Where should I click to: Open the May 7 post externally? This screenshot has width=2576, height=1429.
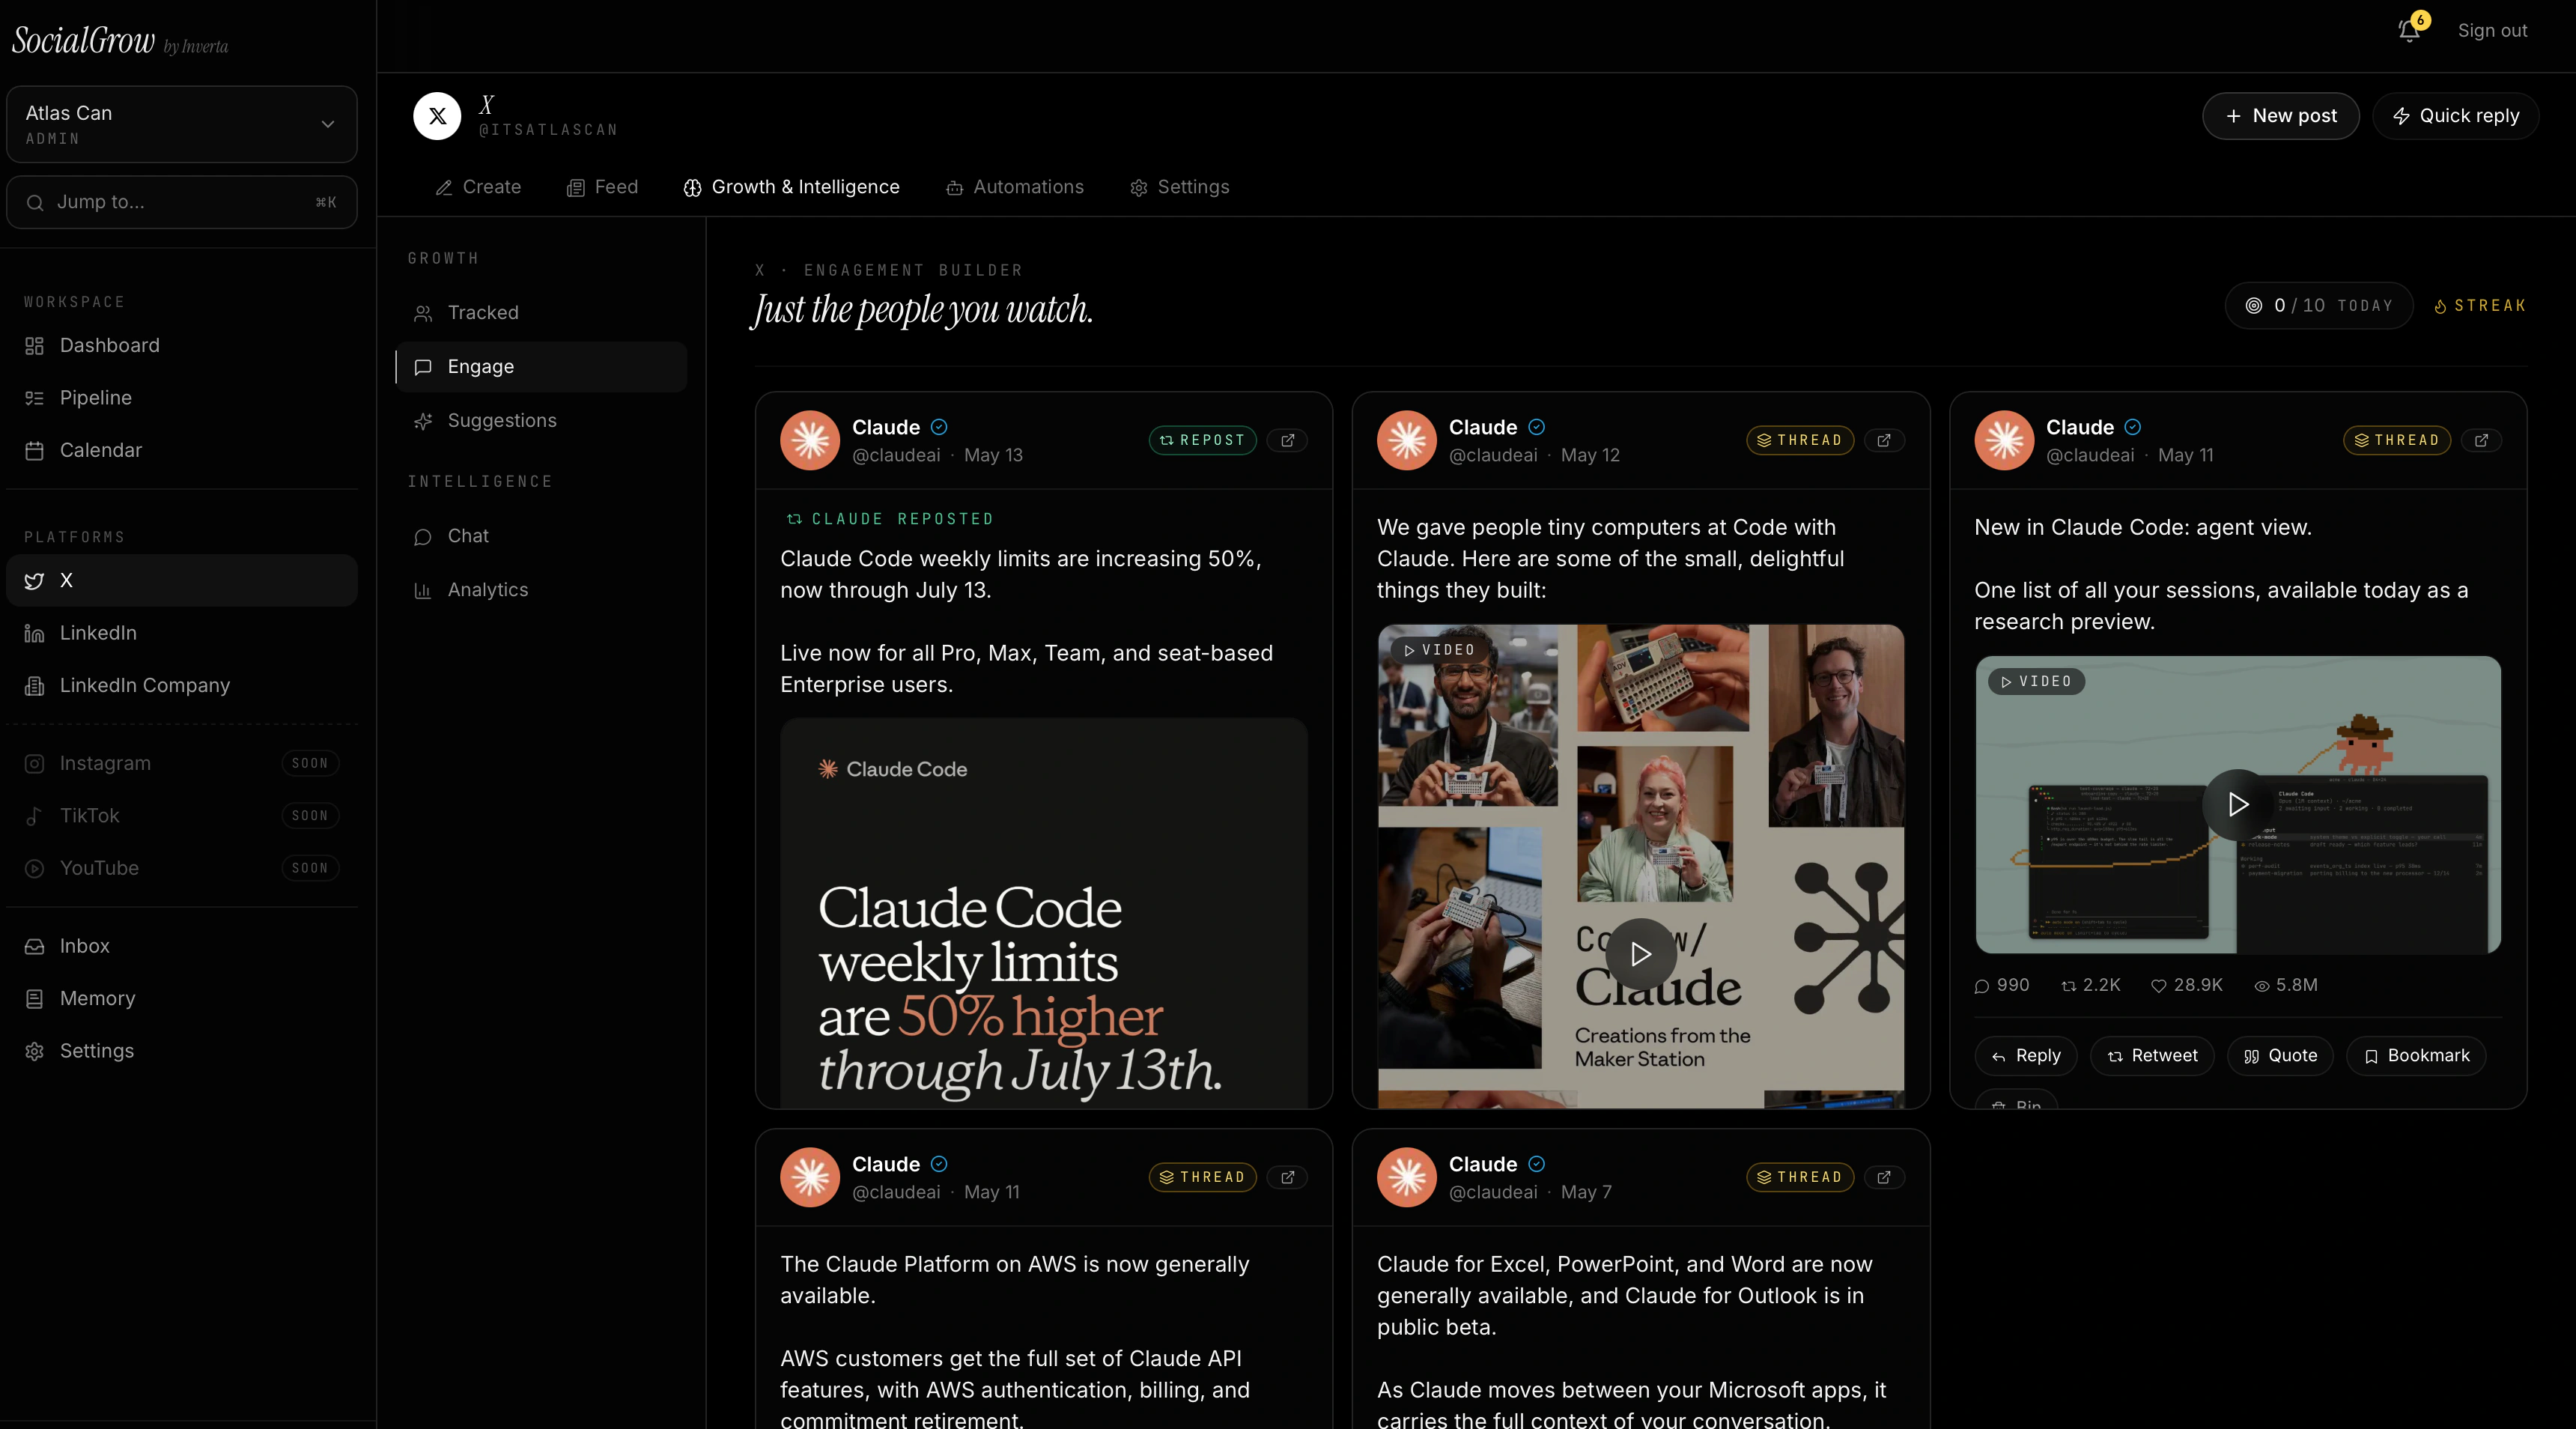pyautogui.click(x=1884, y=1177)
